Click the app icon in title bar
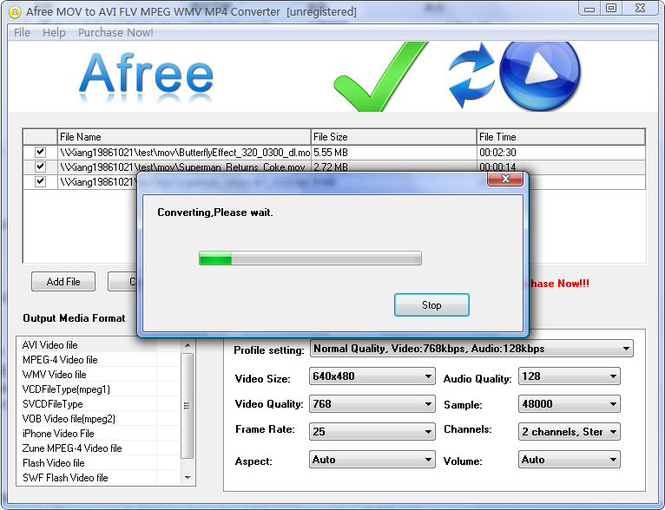 coord(14,12)
